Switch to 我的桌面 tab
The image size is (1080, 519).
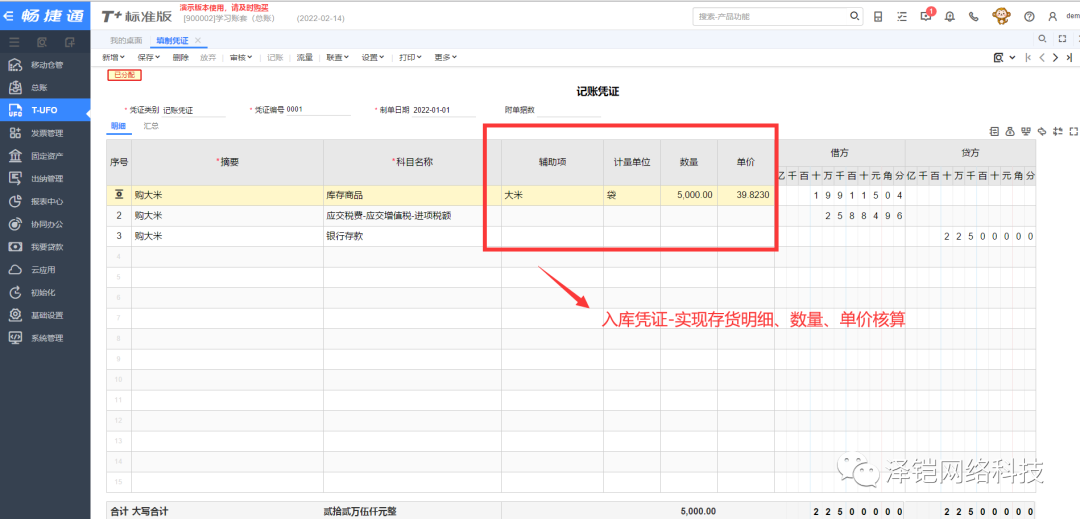[x=126, y=40]
